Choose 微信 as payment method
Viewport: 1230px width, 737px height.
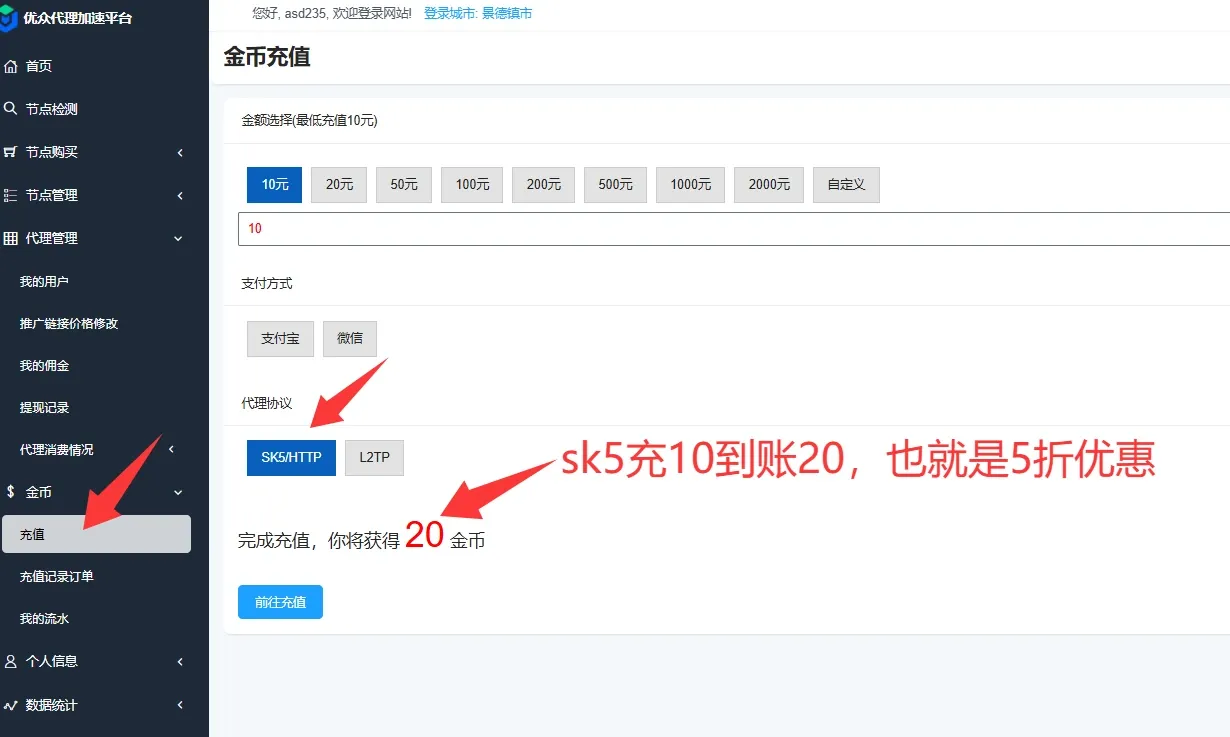tap(350, 339)
